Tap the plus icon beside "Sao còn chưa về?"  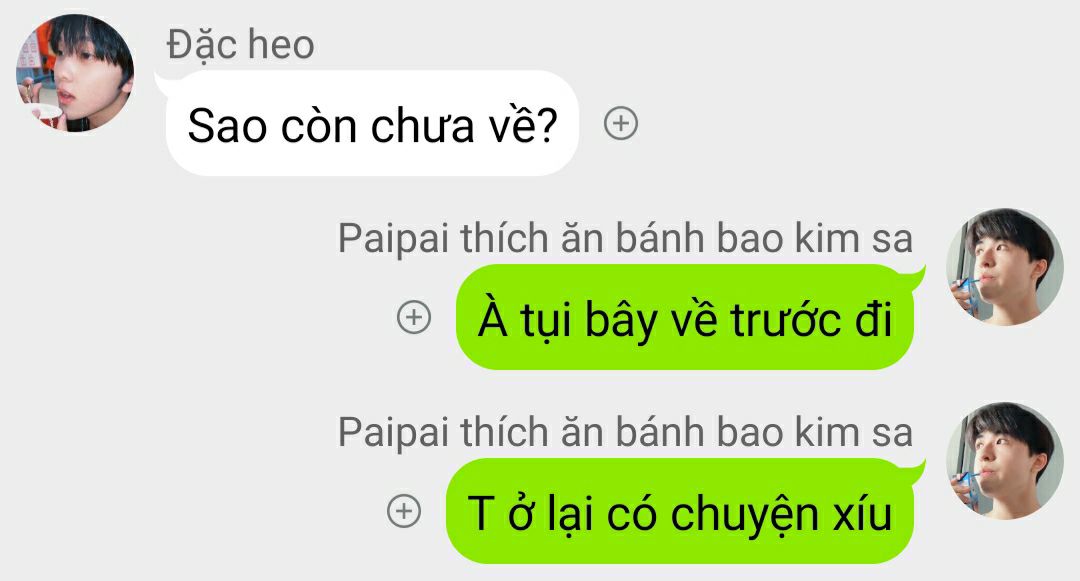621,124
